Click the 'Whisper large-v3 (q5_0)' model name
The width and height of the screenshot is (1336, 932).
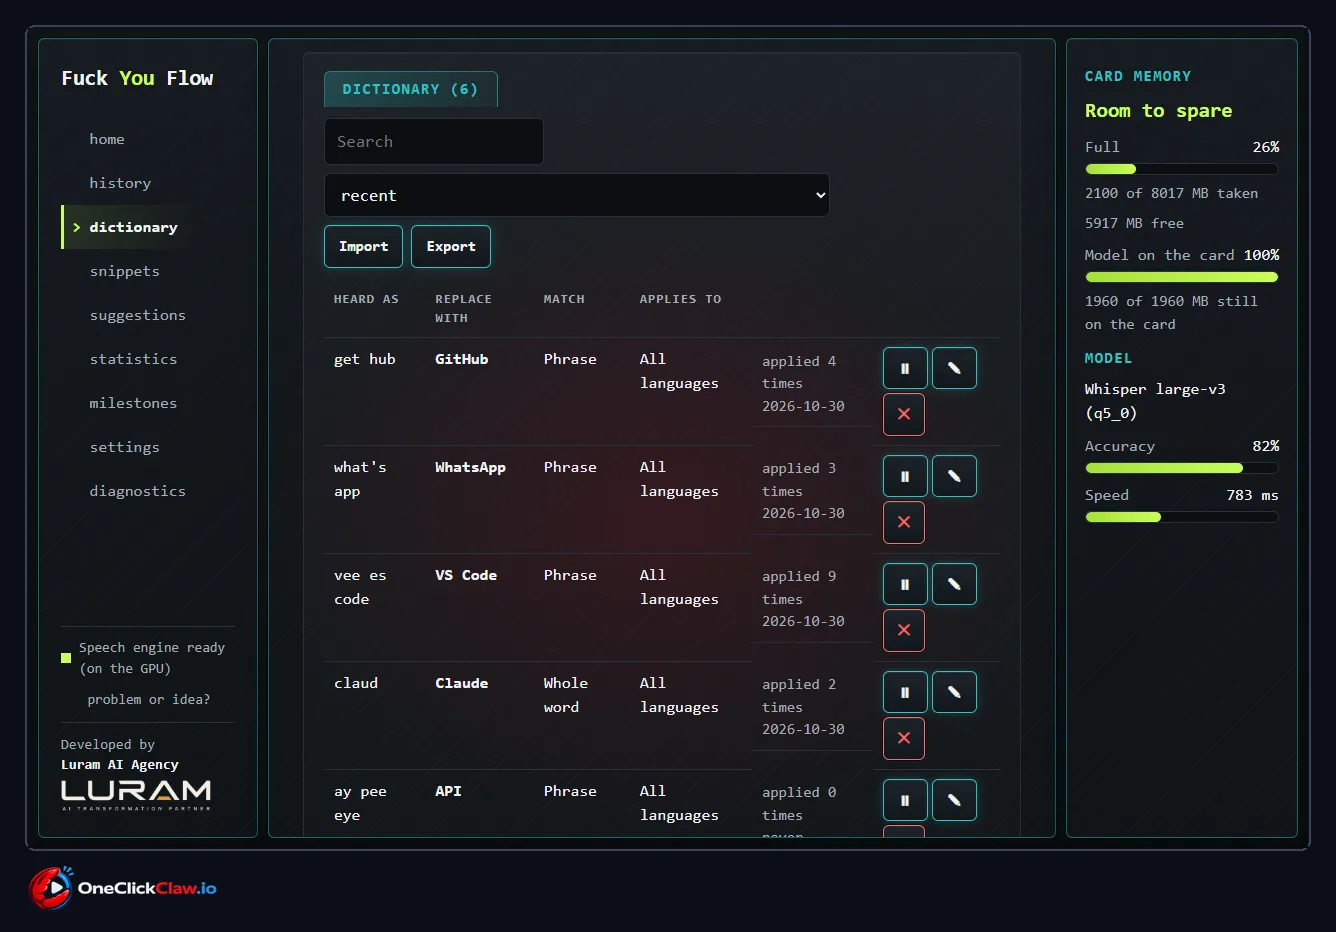(x=1155, y=401)
